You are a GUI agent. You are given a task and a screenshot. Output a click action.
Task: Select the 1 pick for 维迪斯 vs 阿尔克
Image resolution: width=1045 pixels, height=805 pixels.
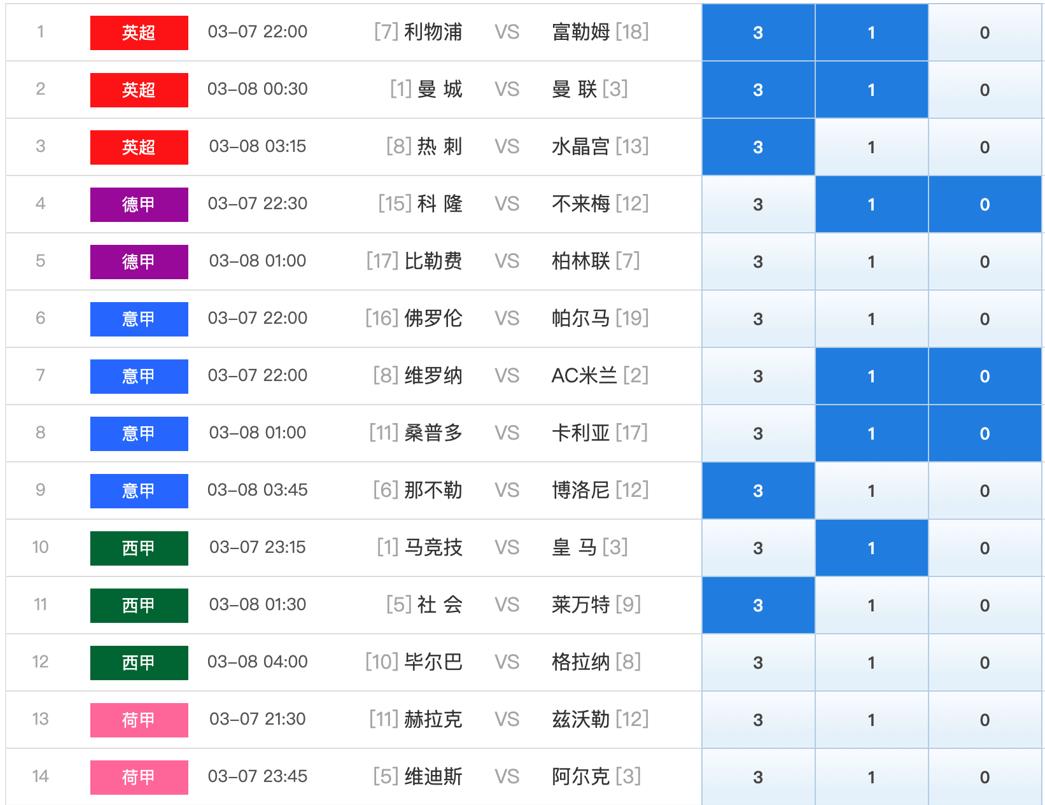click(x=871, y=777)
